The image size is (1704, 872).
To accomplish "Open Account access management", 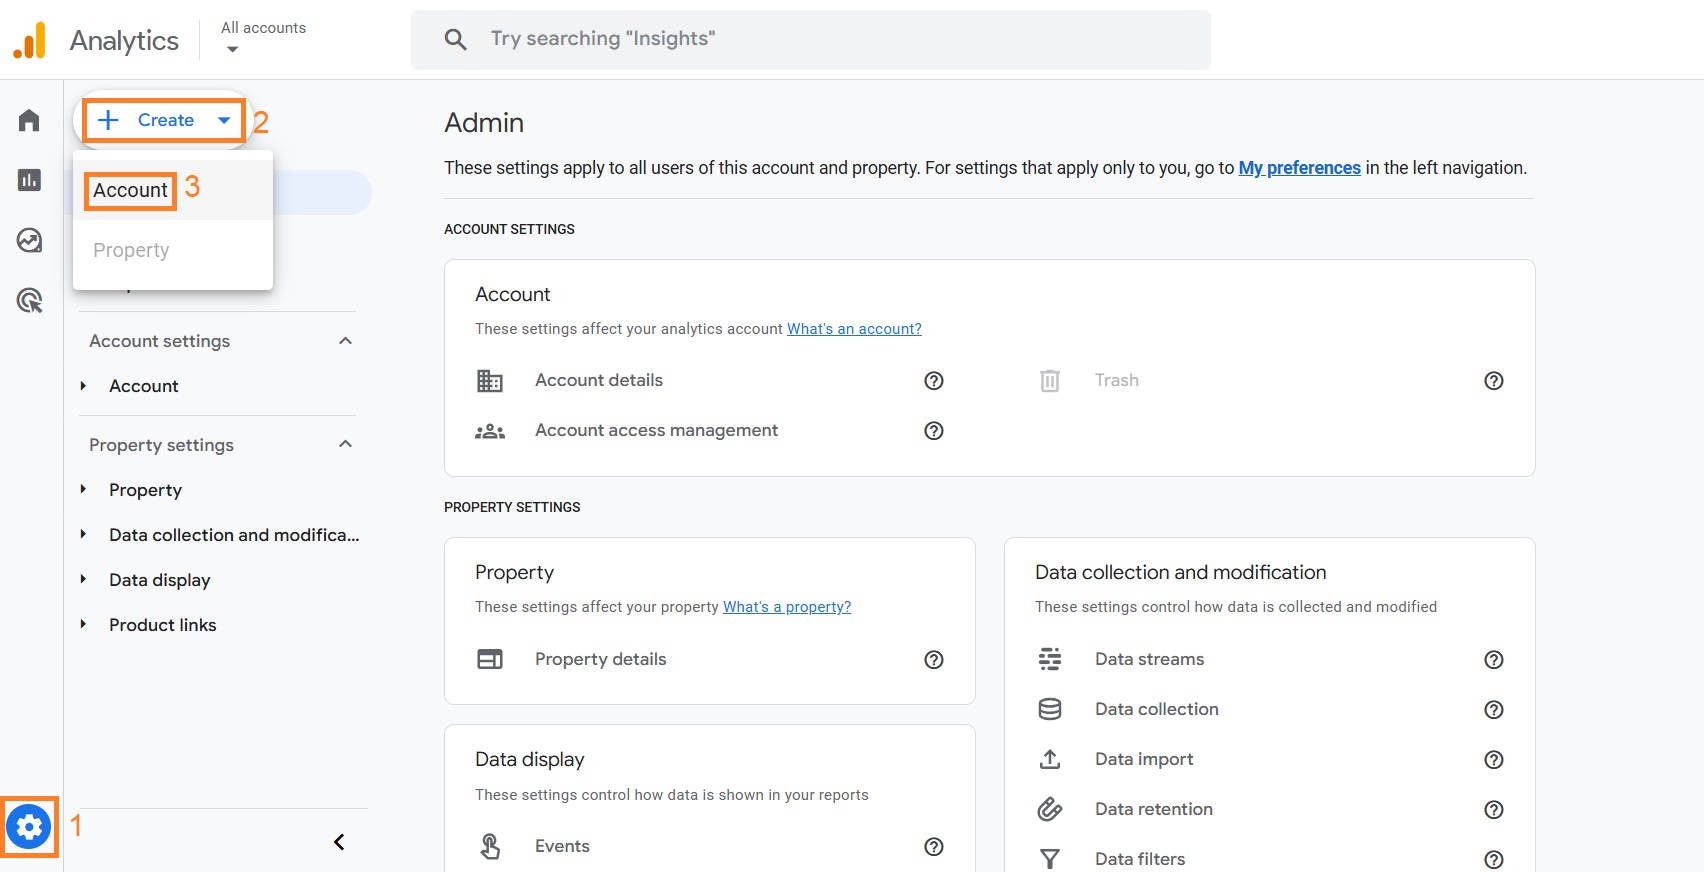I will (656, 431).
